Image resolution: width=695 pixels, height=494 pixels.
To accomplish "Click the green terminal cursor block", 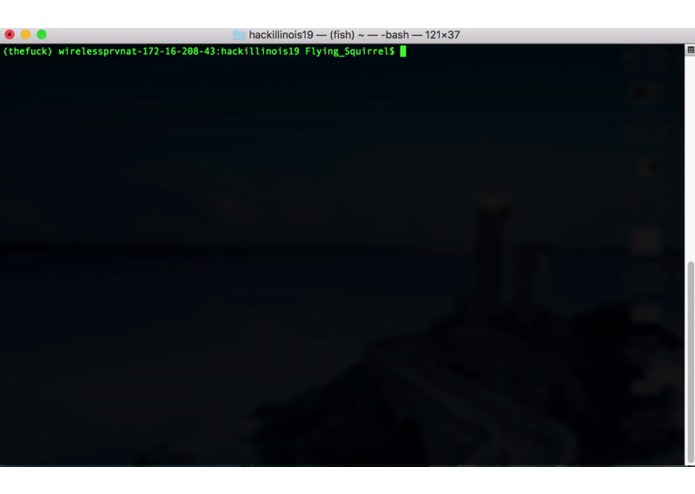I will 403,51.
